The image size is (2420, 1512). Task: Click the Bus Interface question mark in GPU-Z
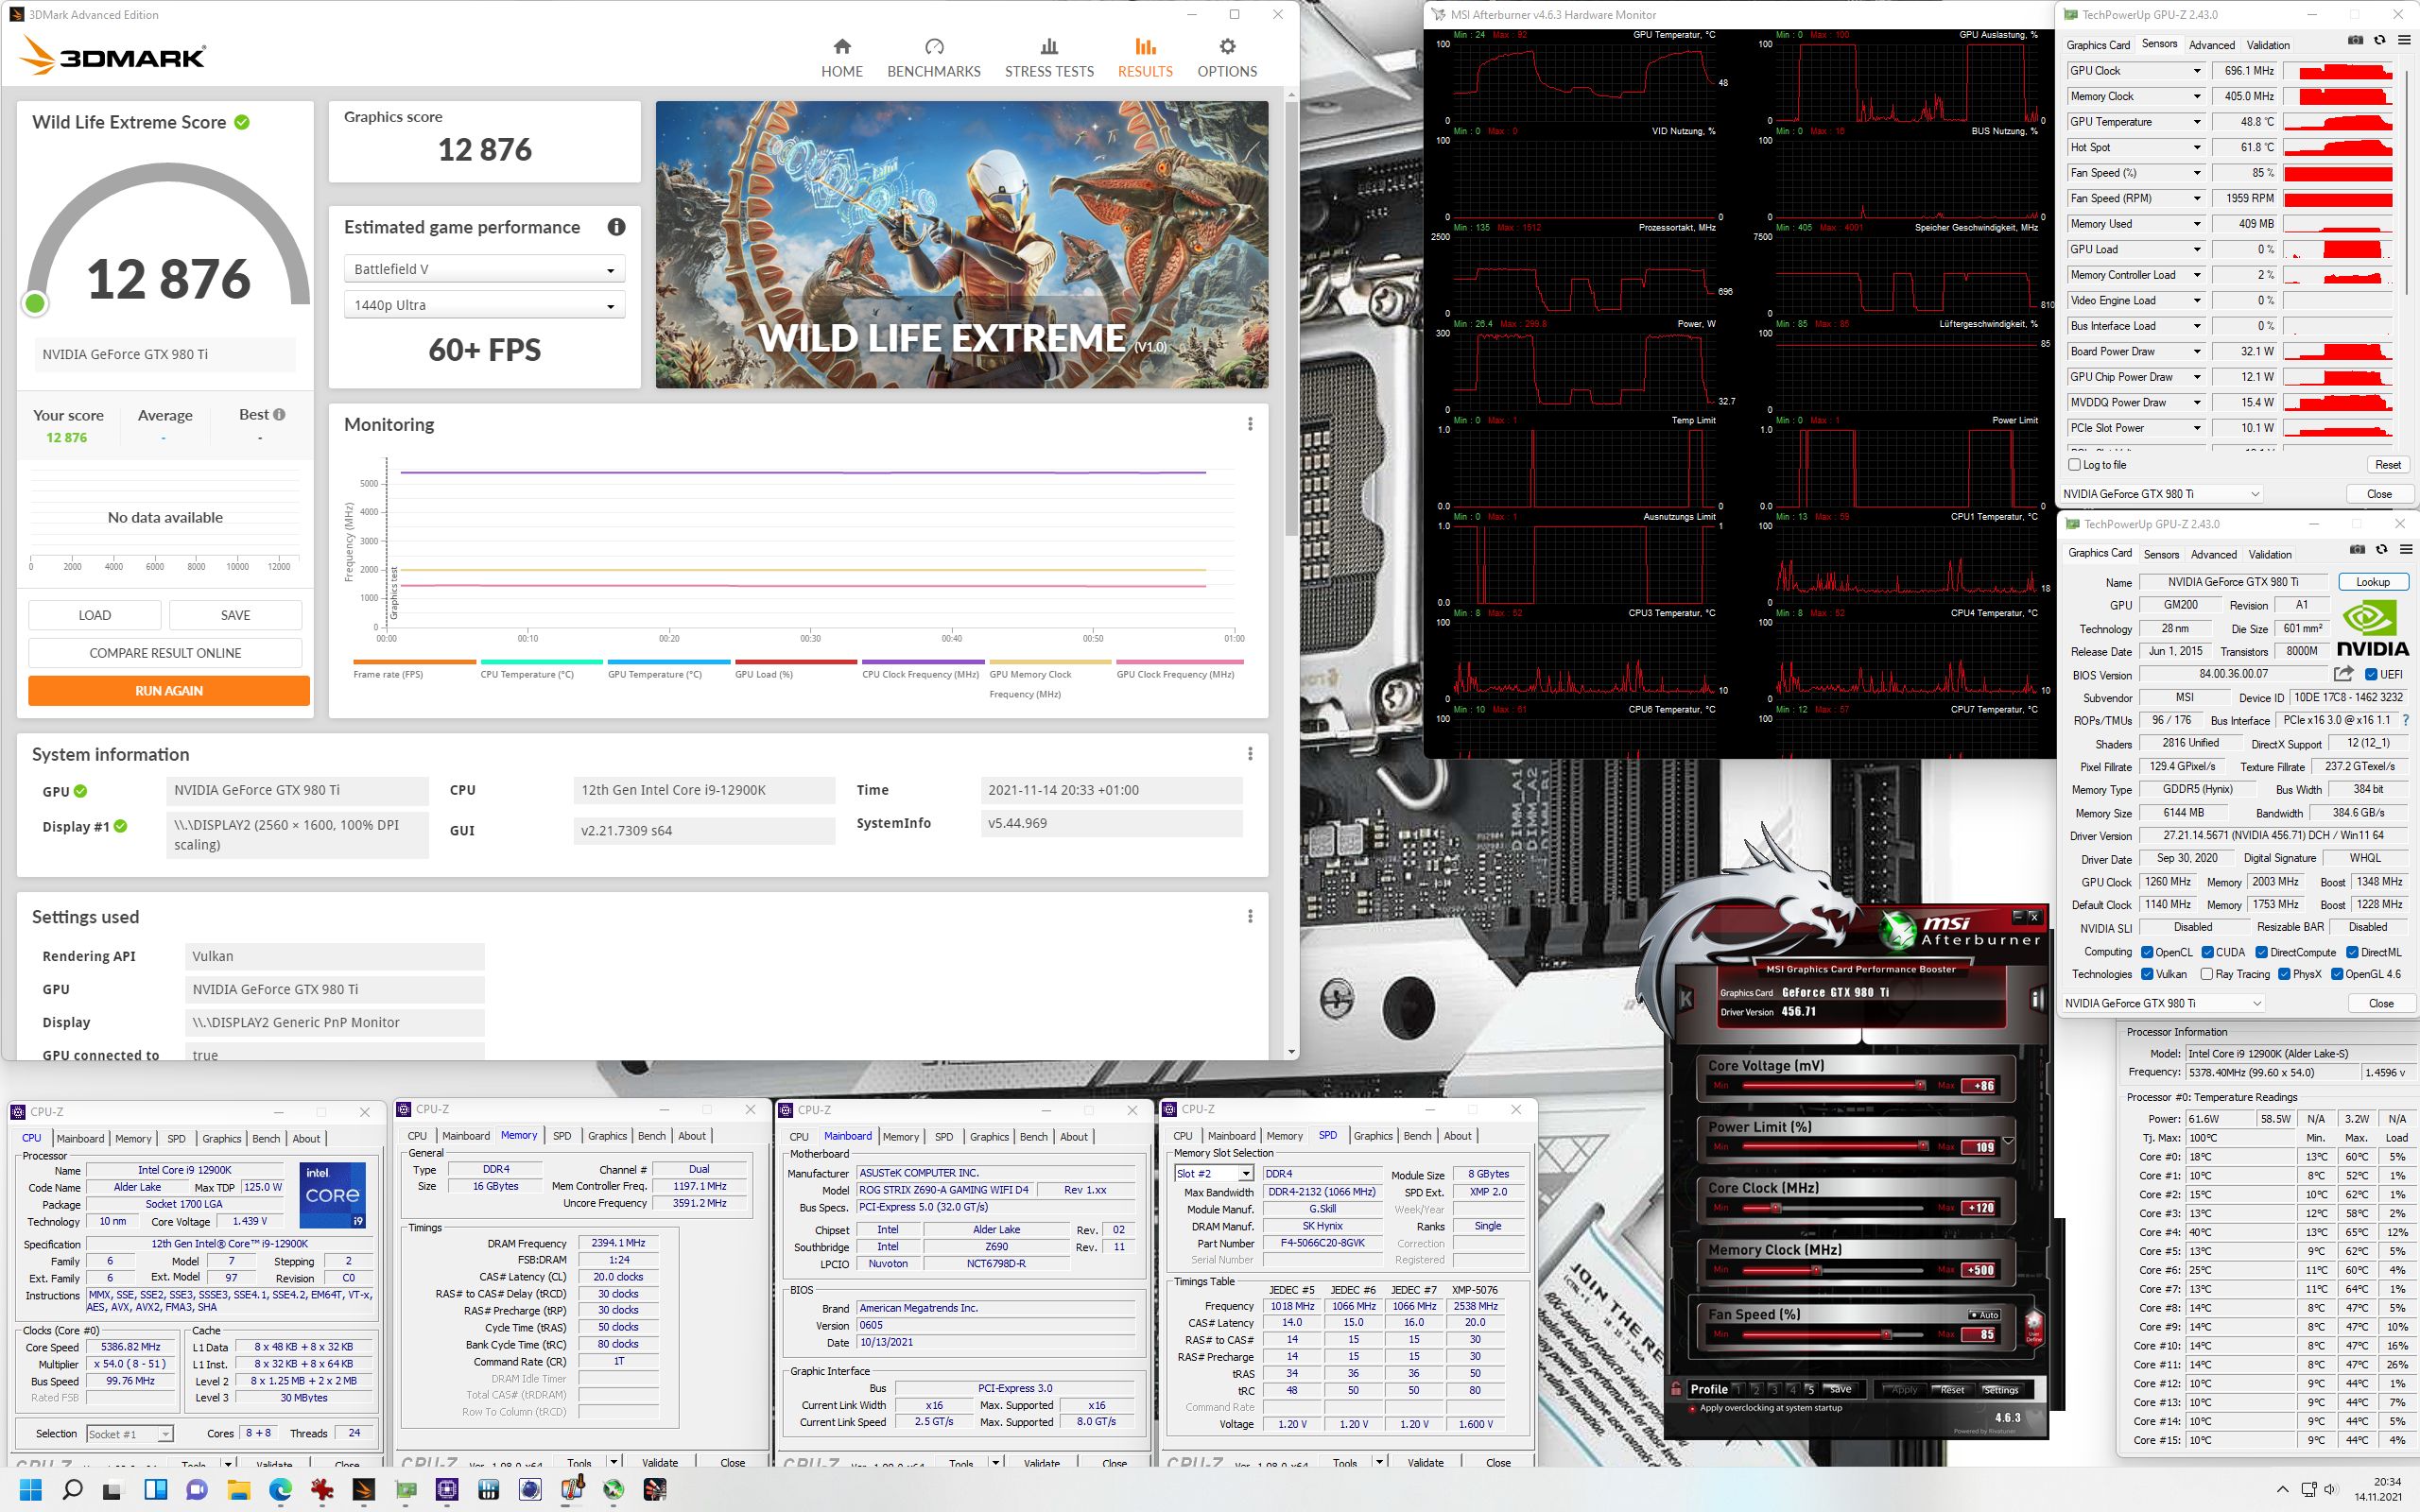click(x=2406, y=720)
